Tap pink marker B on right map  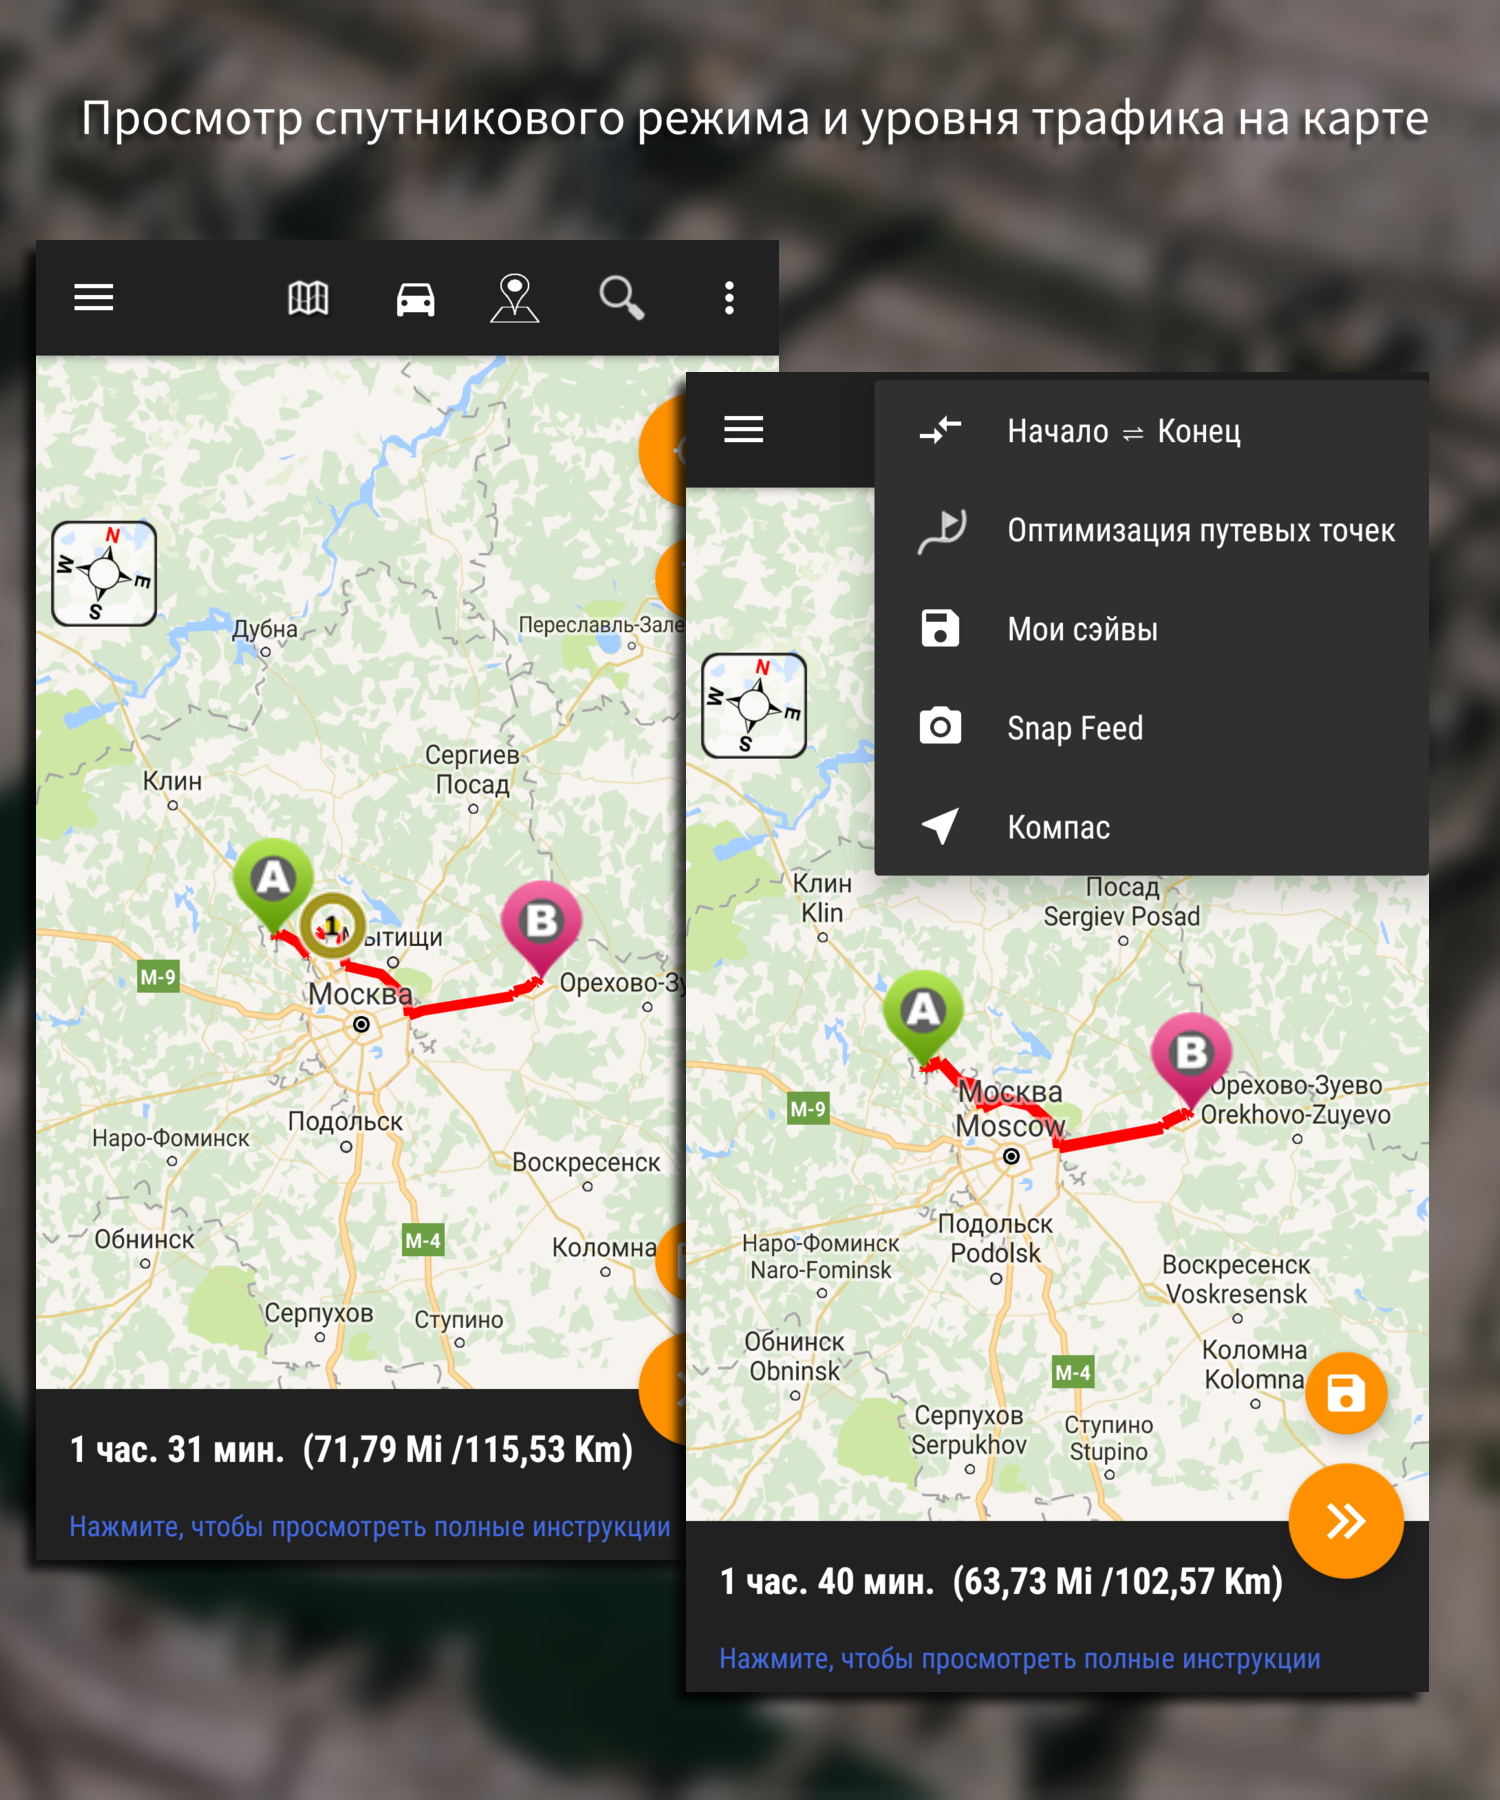1191,1059
